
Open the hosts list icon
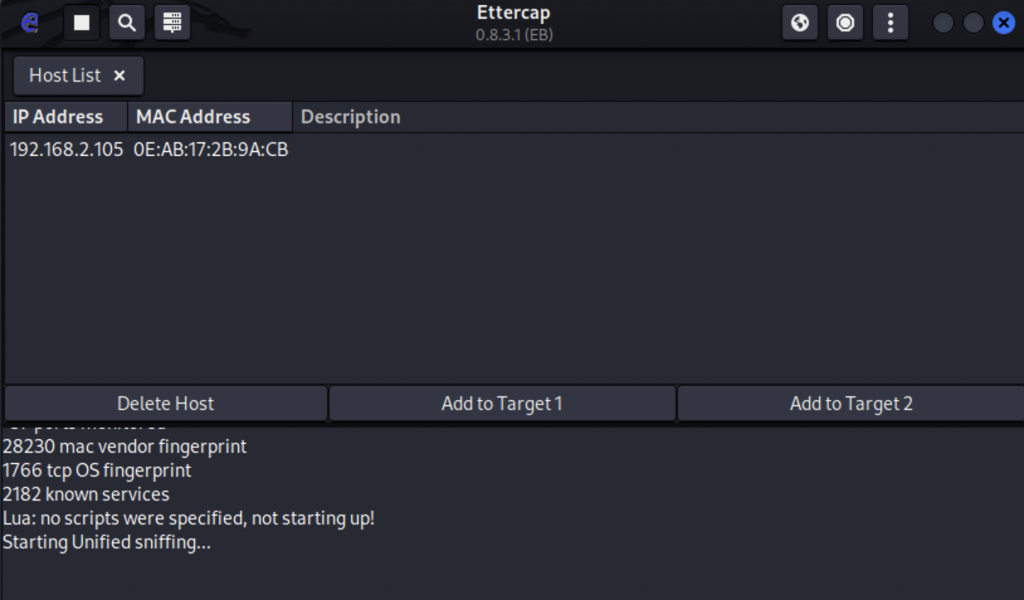pyautogui.click(x=172, y=23)
